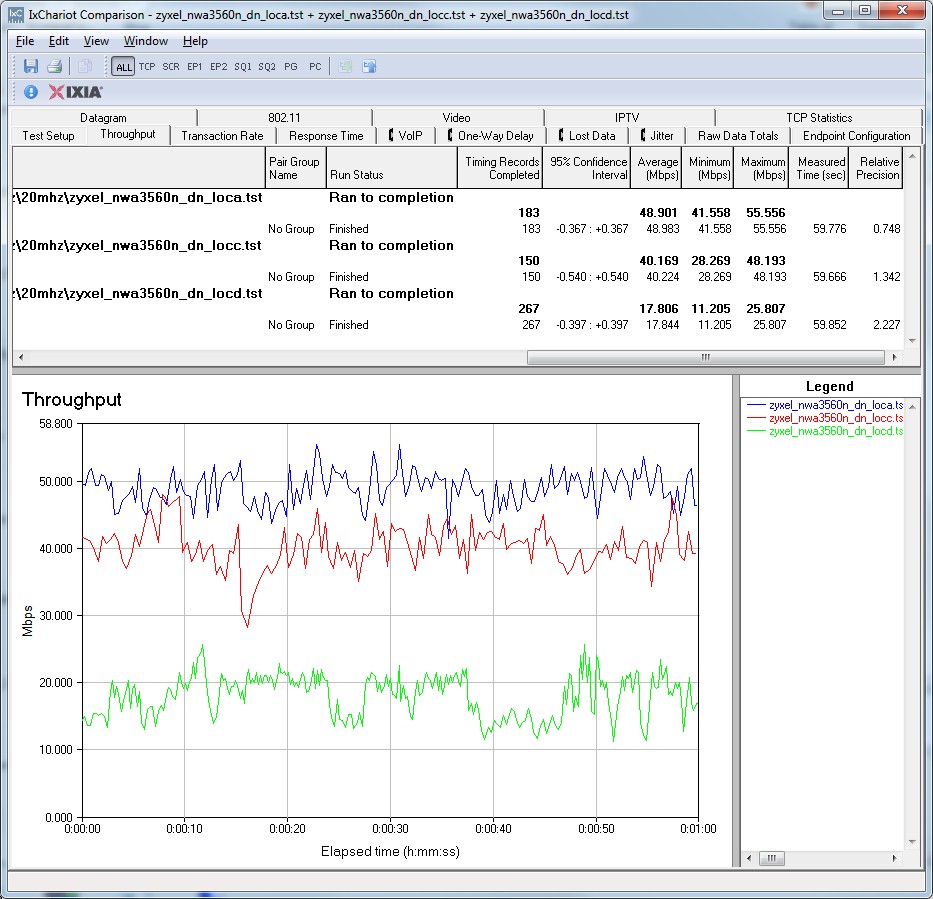Click the Maximum (Mbps) column header
This screenshot has height=899, width=933.
[761, 168]
